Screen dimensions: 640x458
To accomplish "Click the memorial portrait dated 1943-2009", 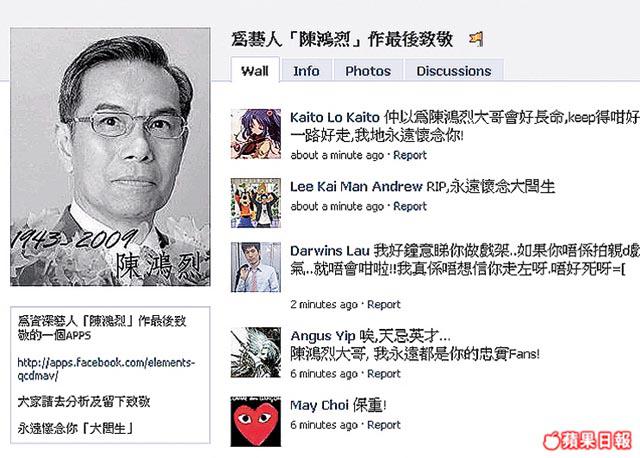I will click(110, 157).
